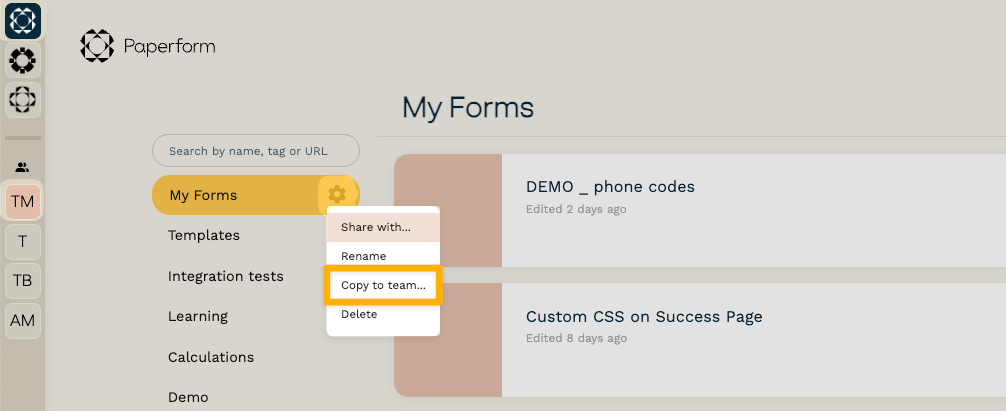Switch to the TB team avatar

click(x=22, y=281)
